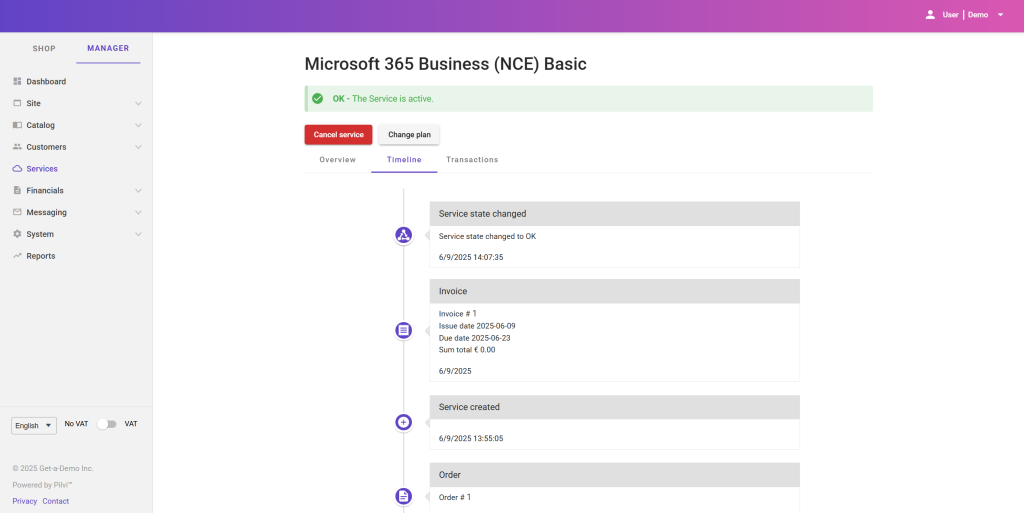Click the Services cloud icon
Image resolution: width=1024 pixels, height=513 pixels.
17,169
